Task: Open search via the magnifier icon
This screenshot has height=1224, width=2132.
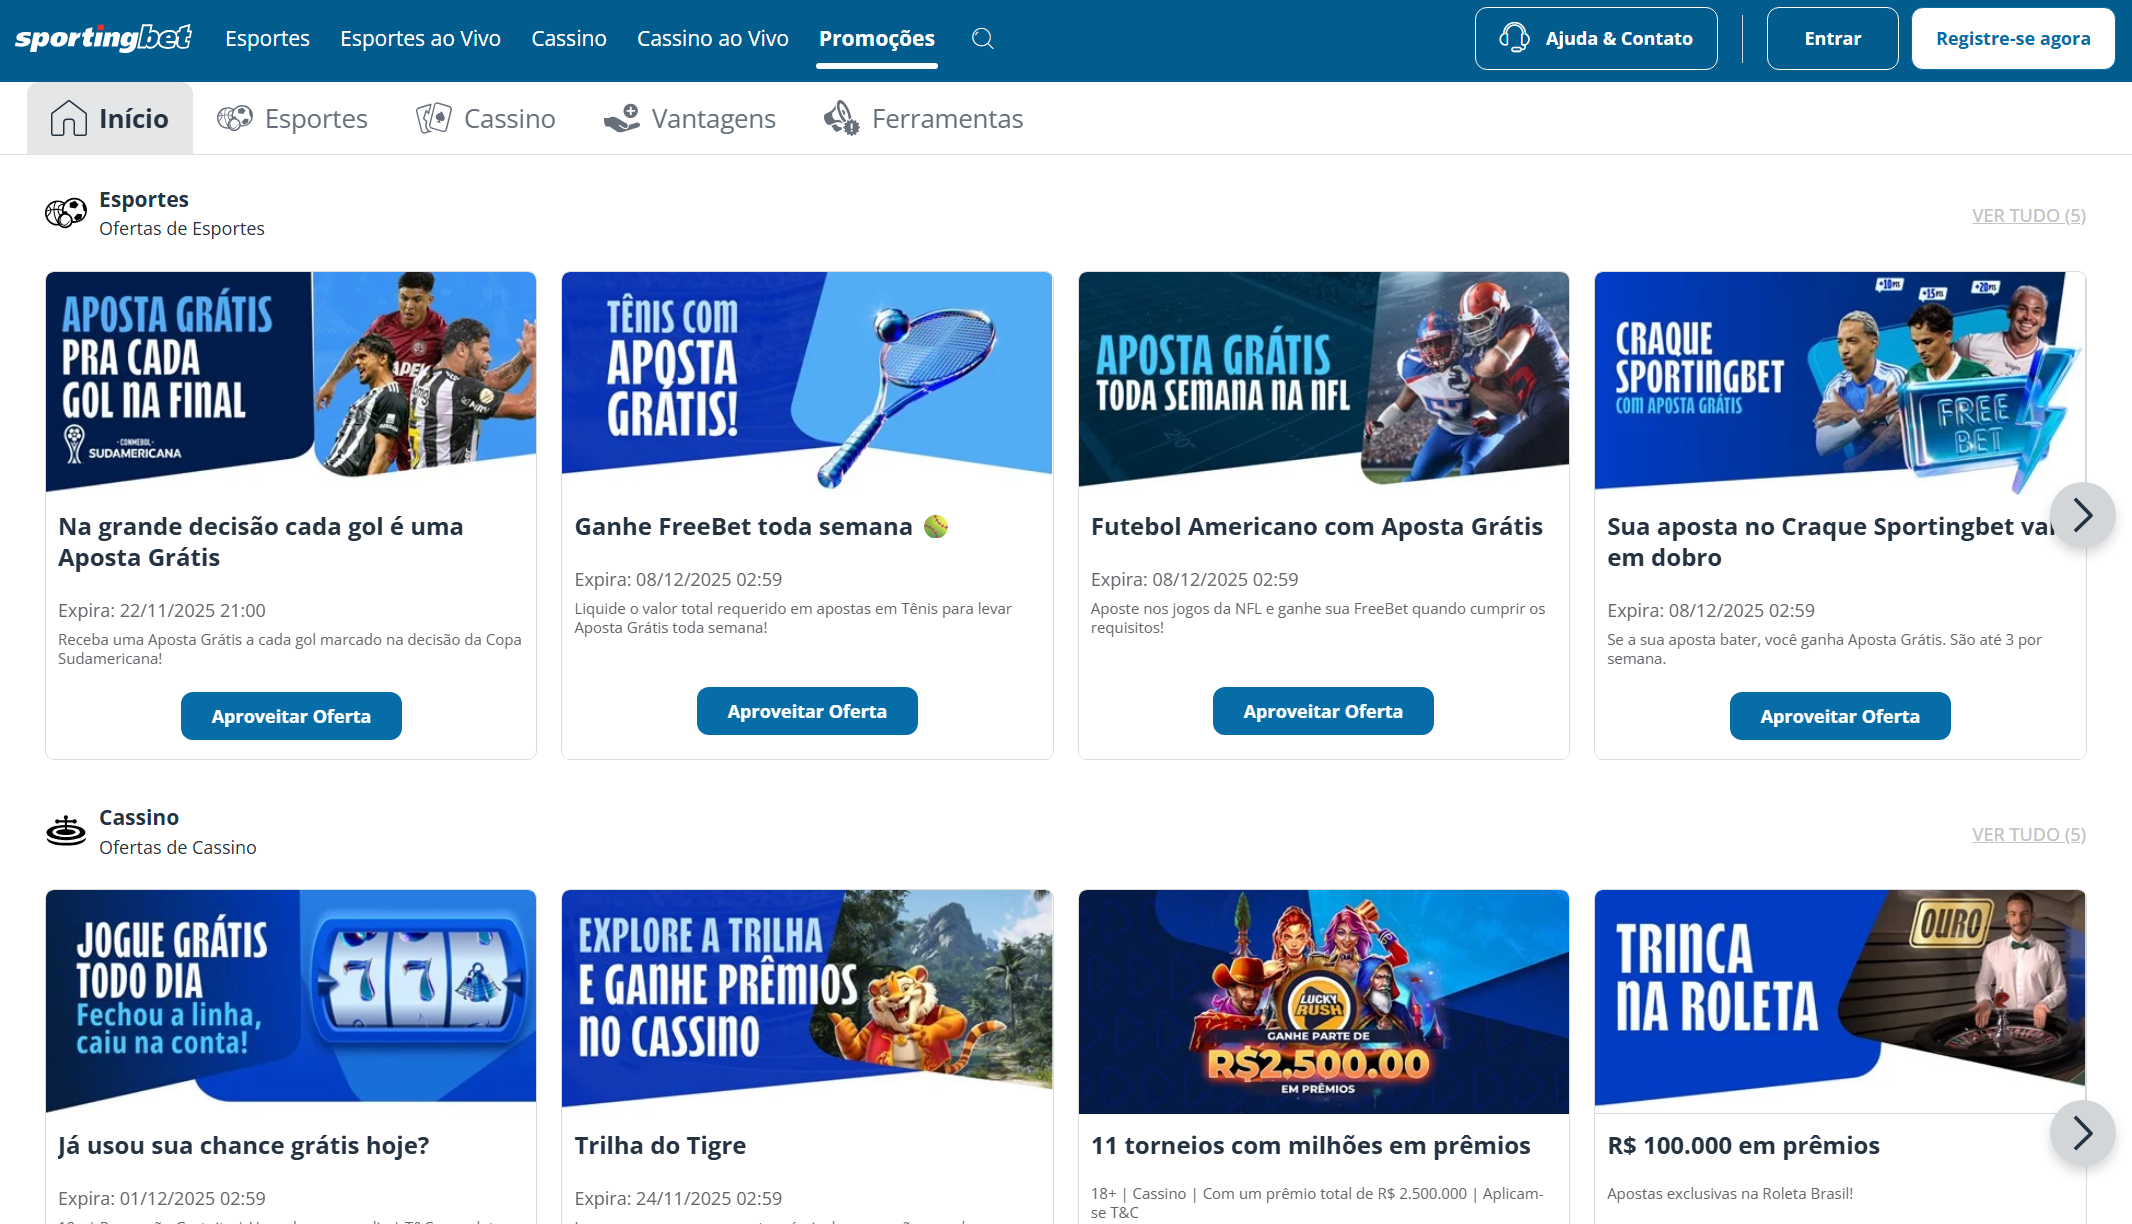Action: point(981,38)
